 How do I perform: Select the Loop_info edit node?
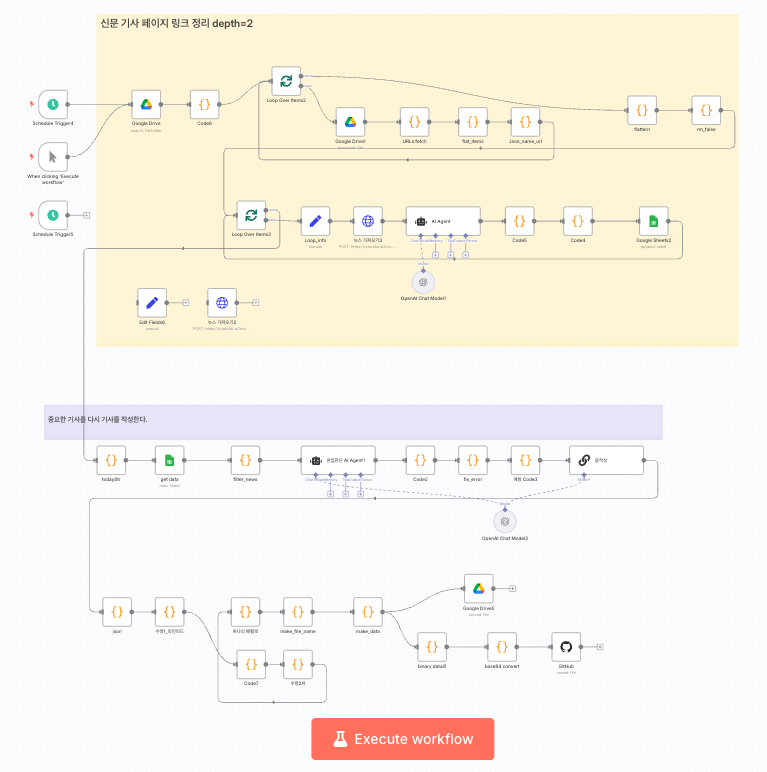click(x=315, y=221)
